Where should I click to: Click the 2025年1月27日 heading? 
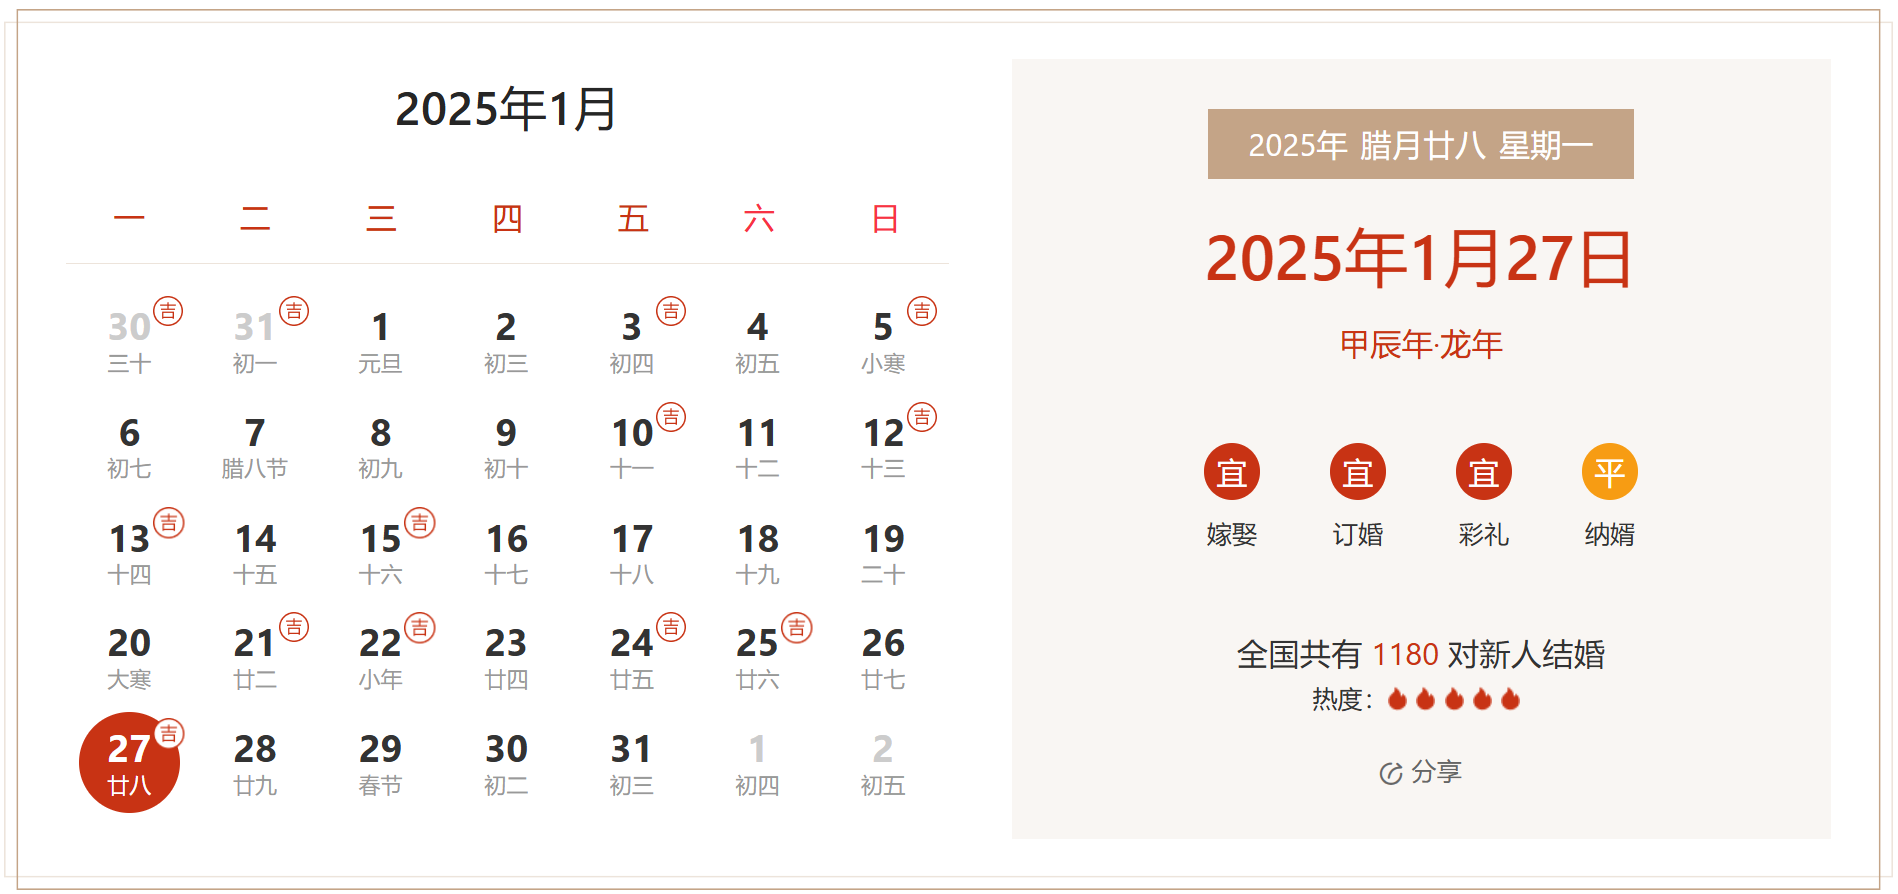[x=1420, y=259]
